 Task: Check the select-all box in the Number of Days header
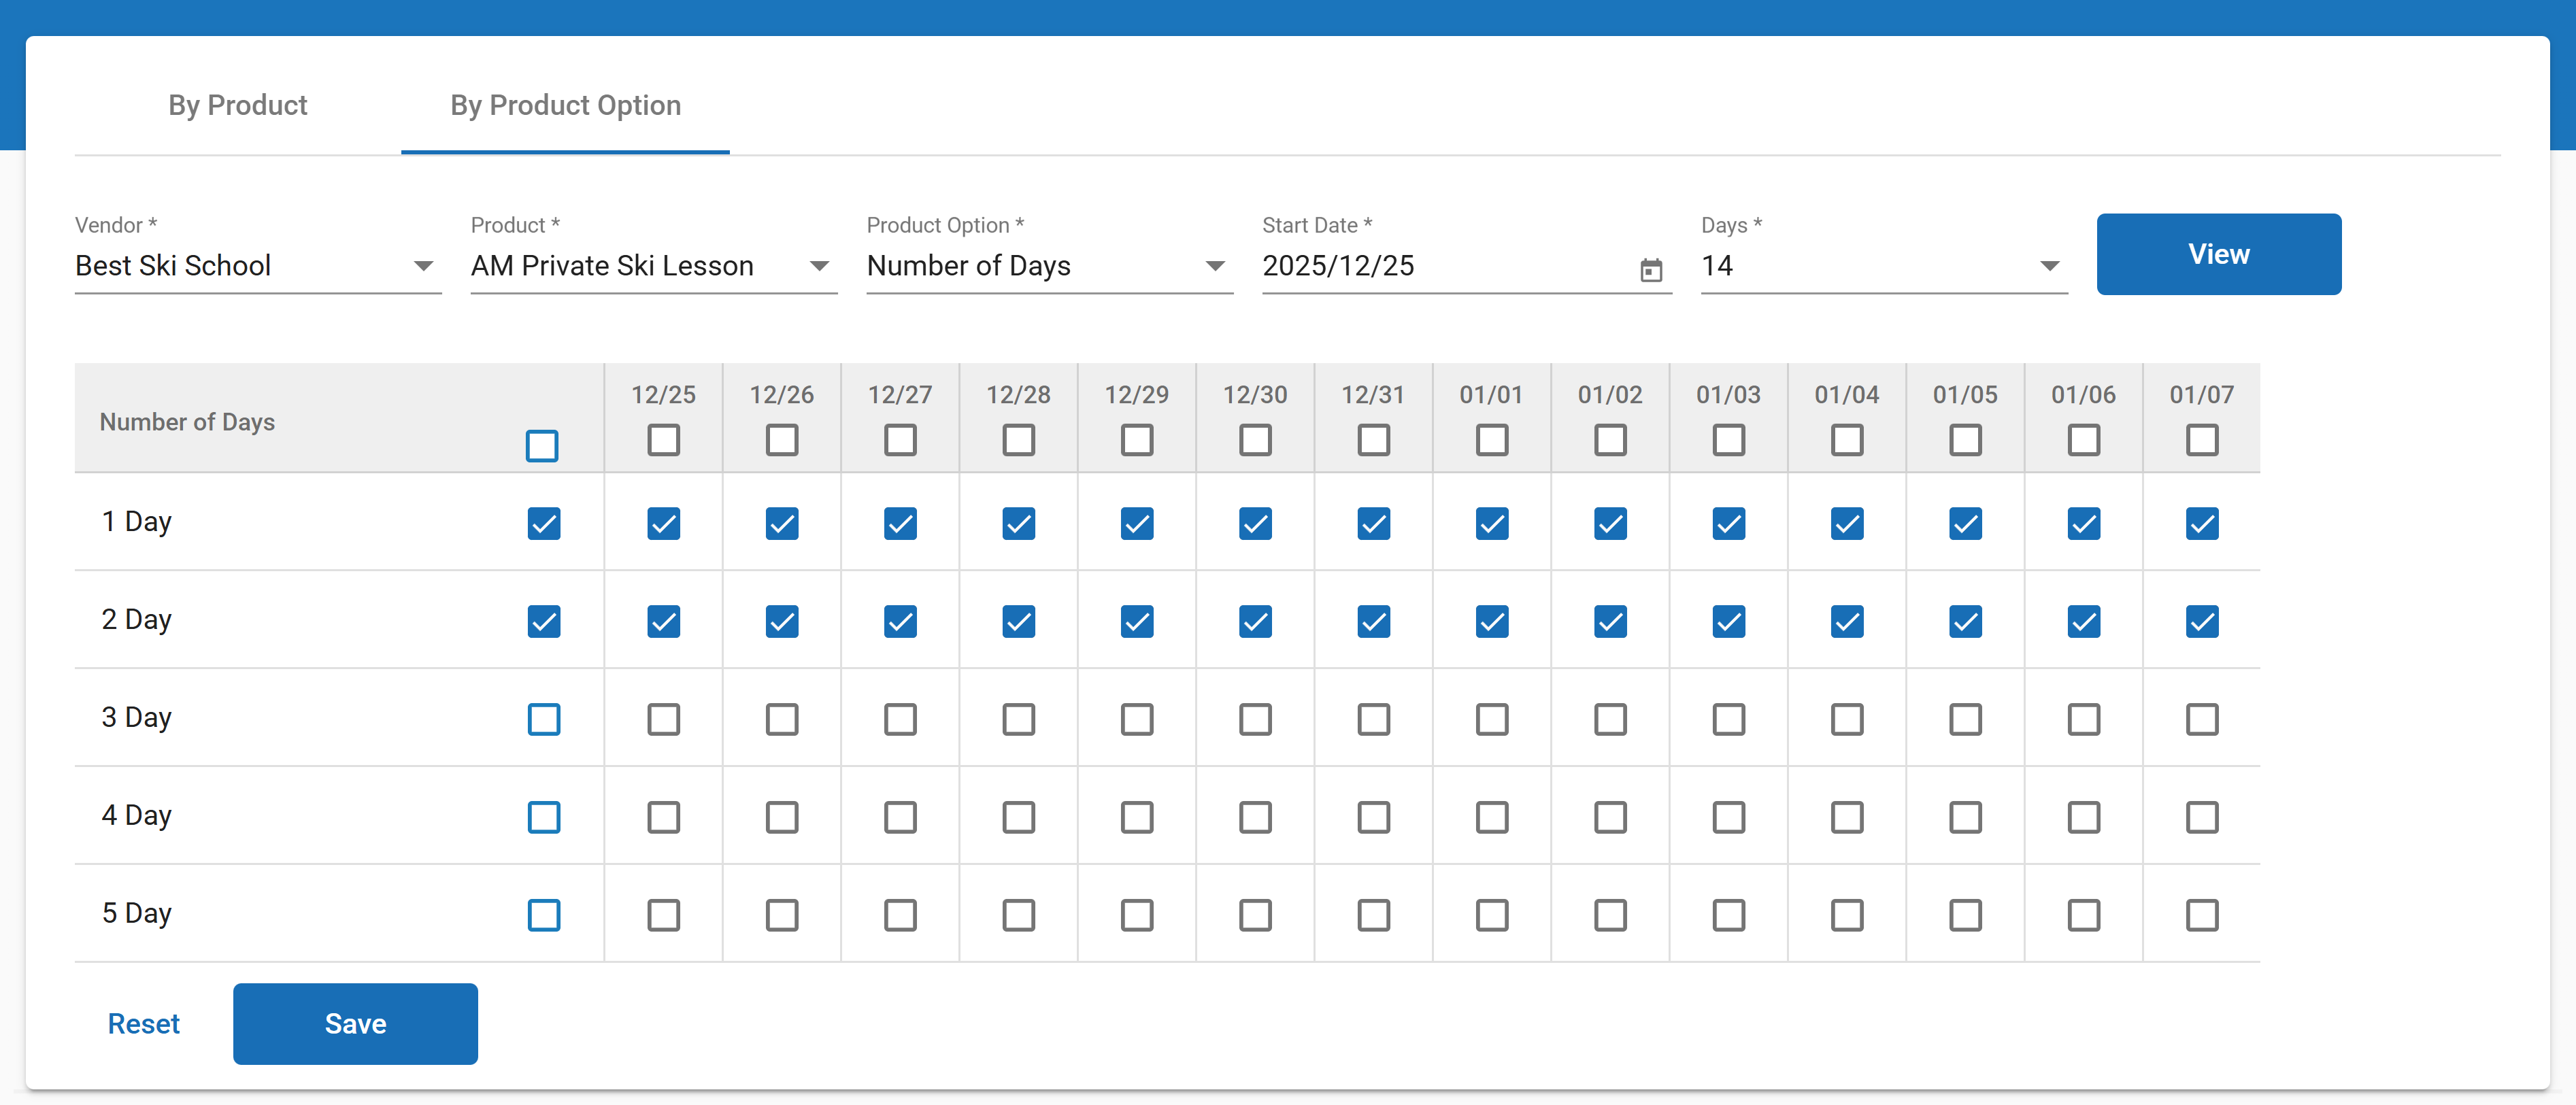[542, 445]
